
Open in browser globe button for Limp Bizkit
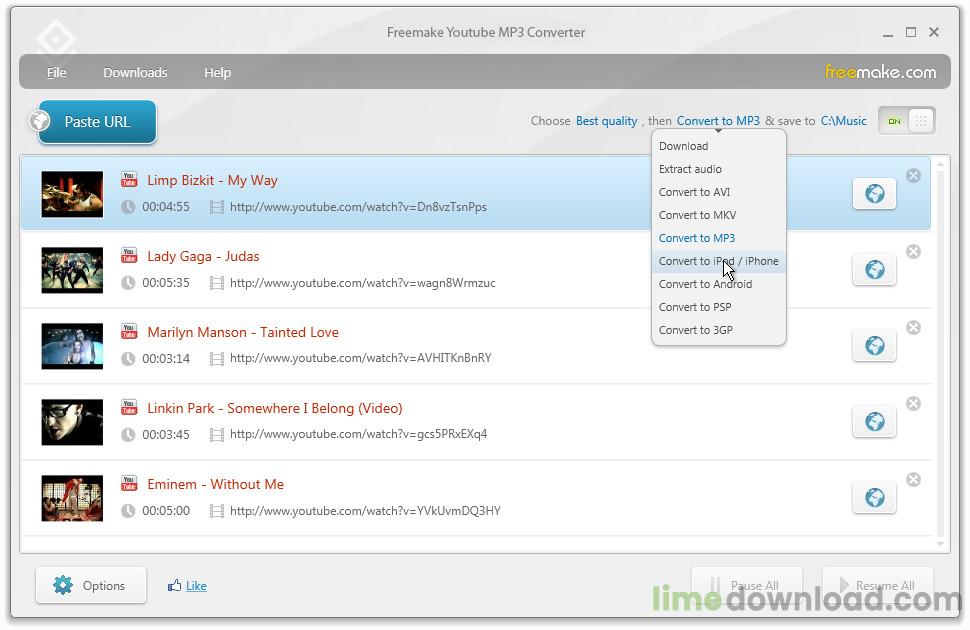[873, 194]
